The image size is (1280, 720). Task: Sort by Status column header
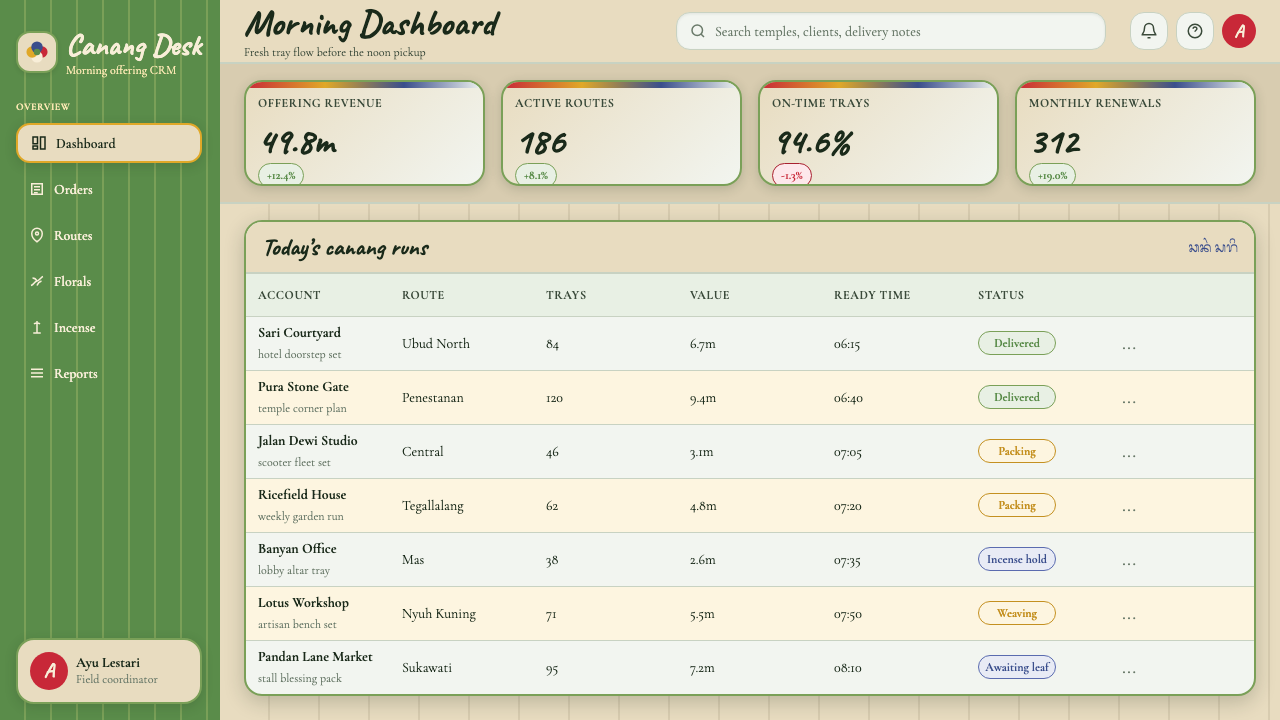pyautogui.click(x=1001, y=295)
